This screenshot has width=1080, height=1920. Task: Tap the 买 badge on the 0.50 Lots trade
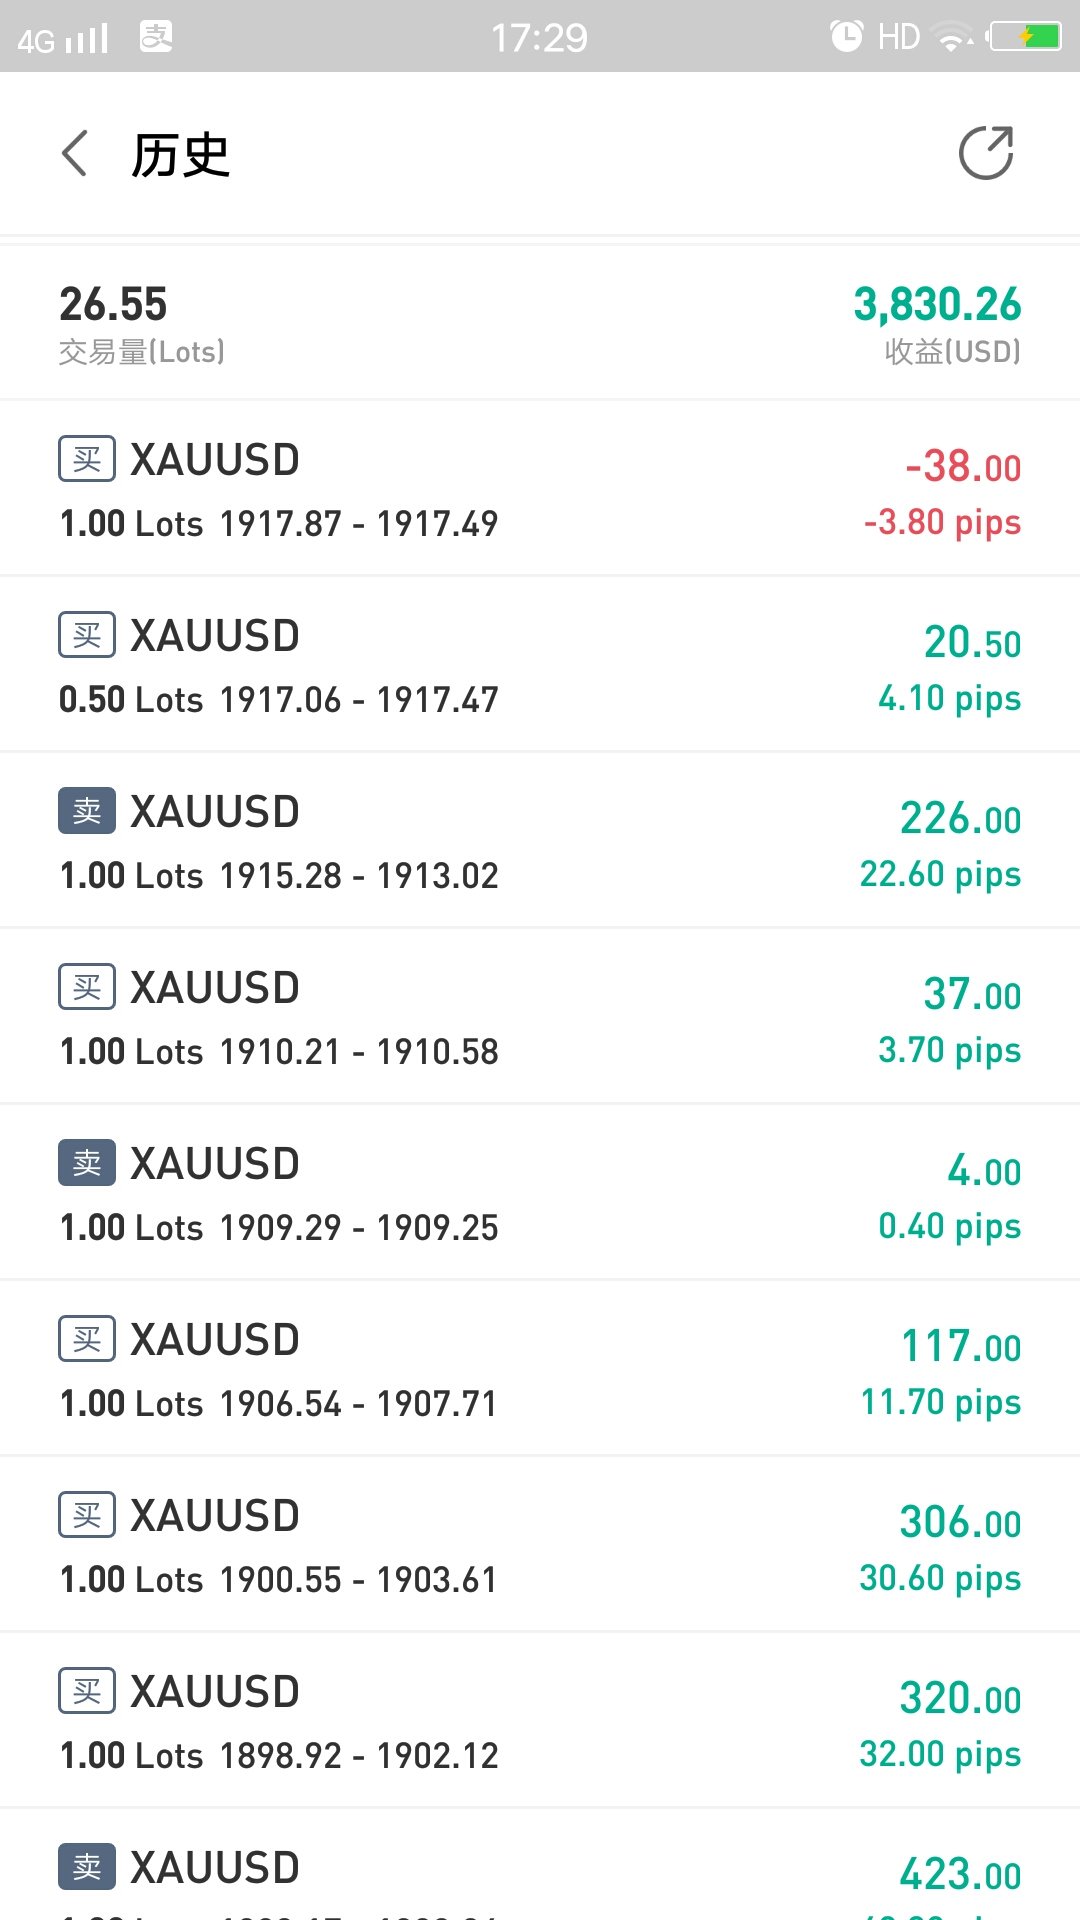[x=87, y=635]
